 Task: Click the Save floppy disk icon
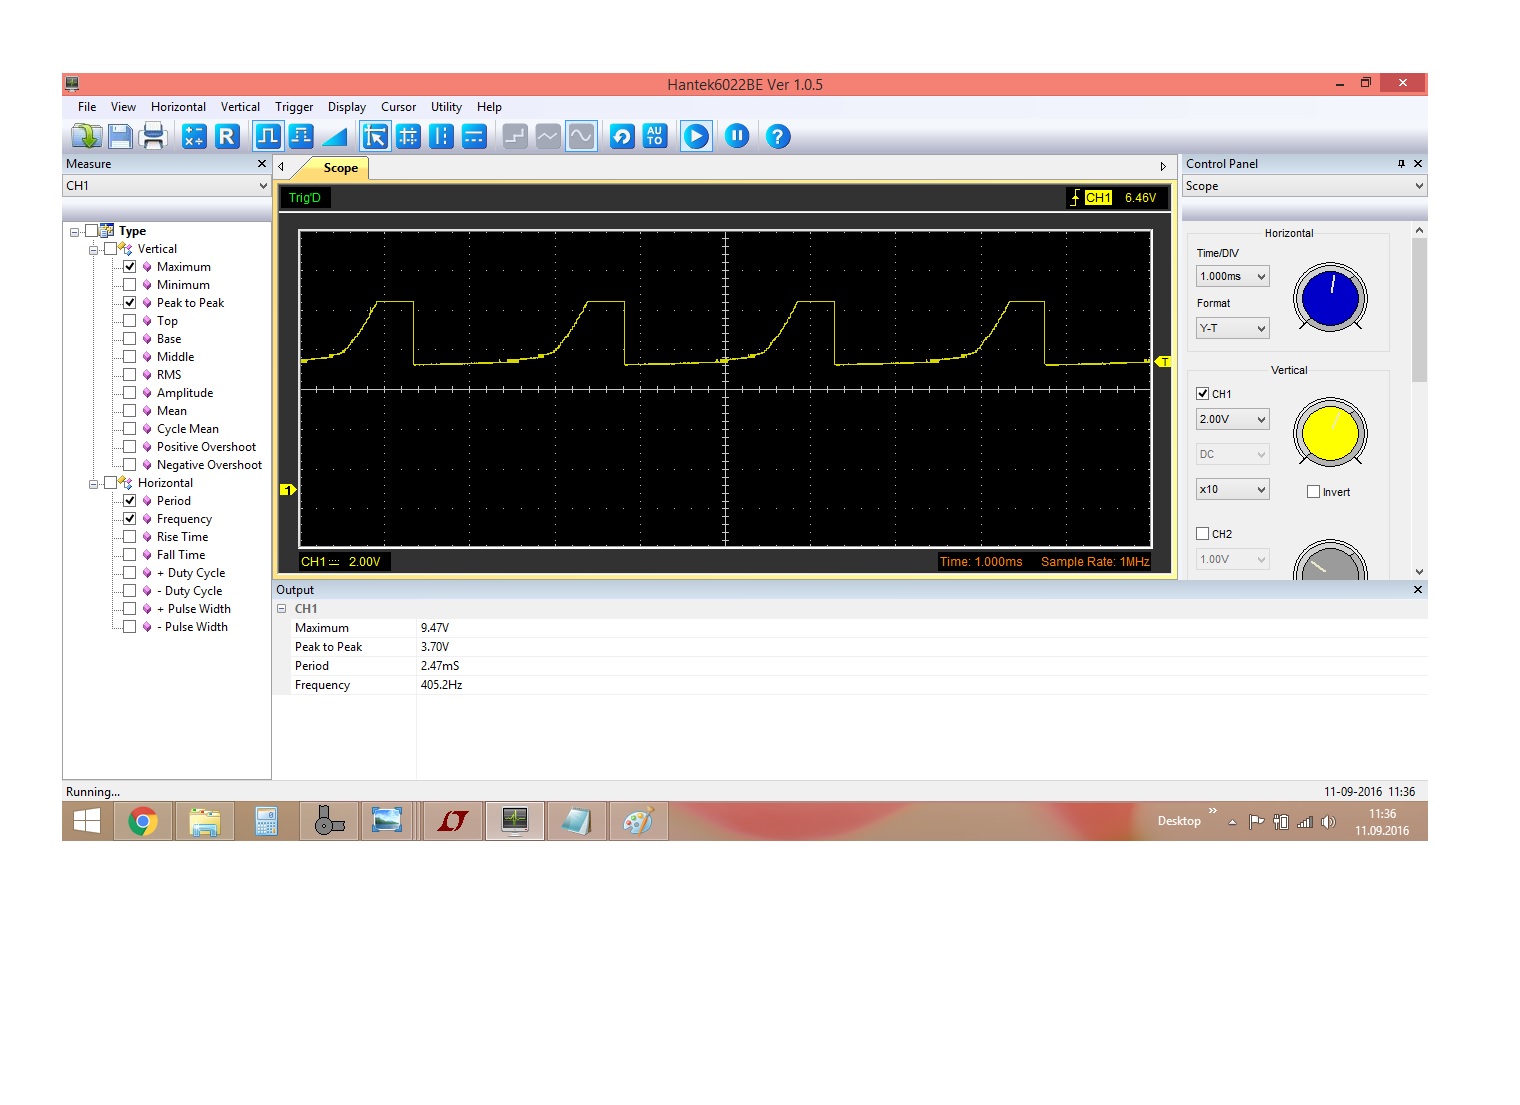click(x=121, y=136)
